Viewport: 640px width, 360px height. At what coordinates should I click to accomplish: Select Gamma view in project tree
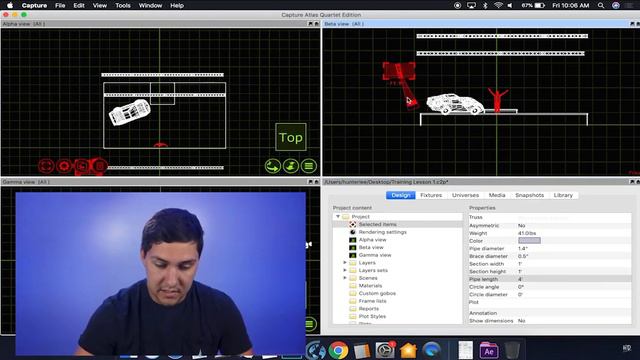pyautogui.click(x=375, y=255)
